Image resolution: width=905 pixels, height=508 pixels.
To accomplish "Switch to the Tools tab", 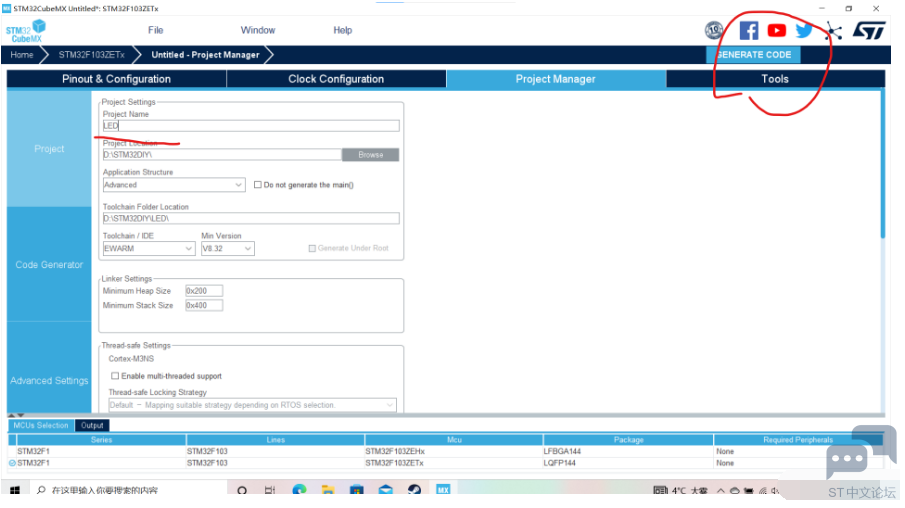I will click(x=775, y=79).
